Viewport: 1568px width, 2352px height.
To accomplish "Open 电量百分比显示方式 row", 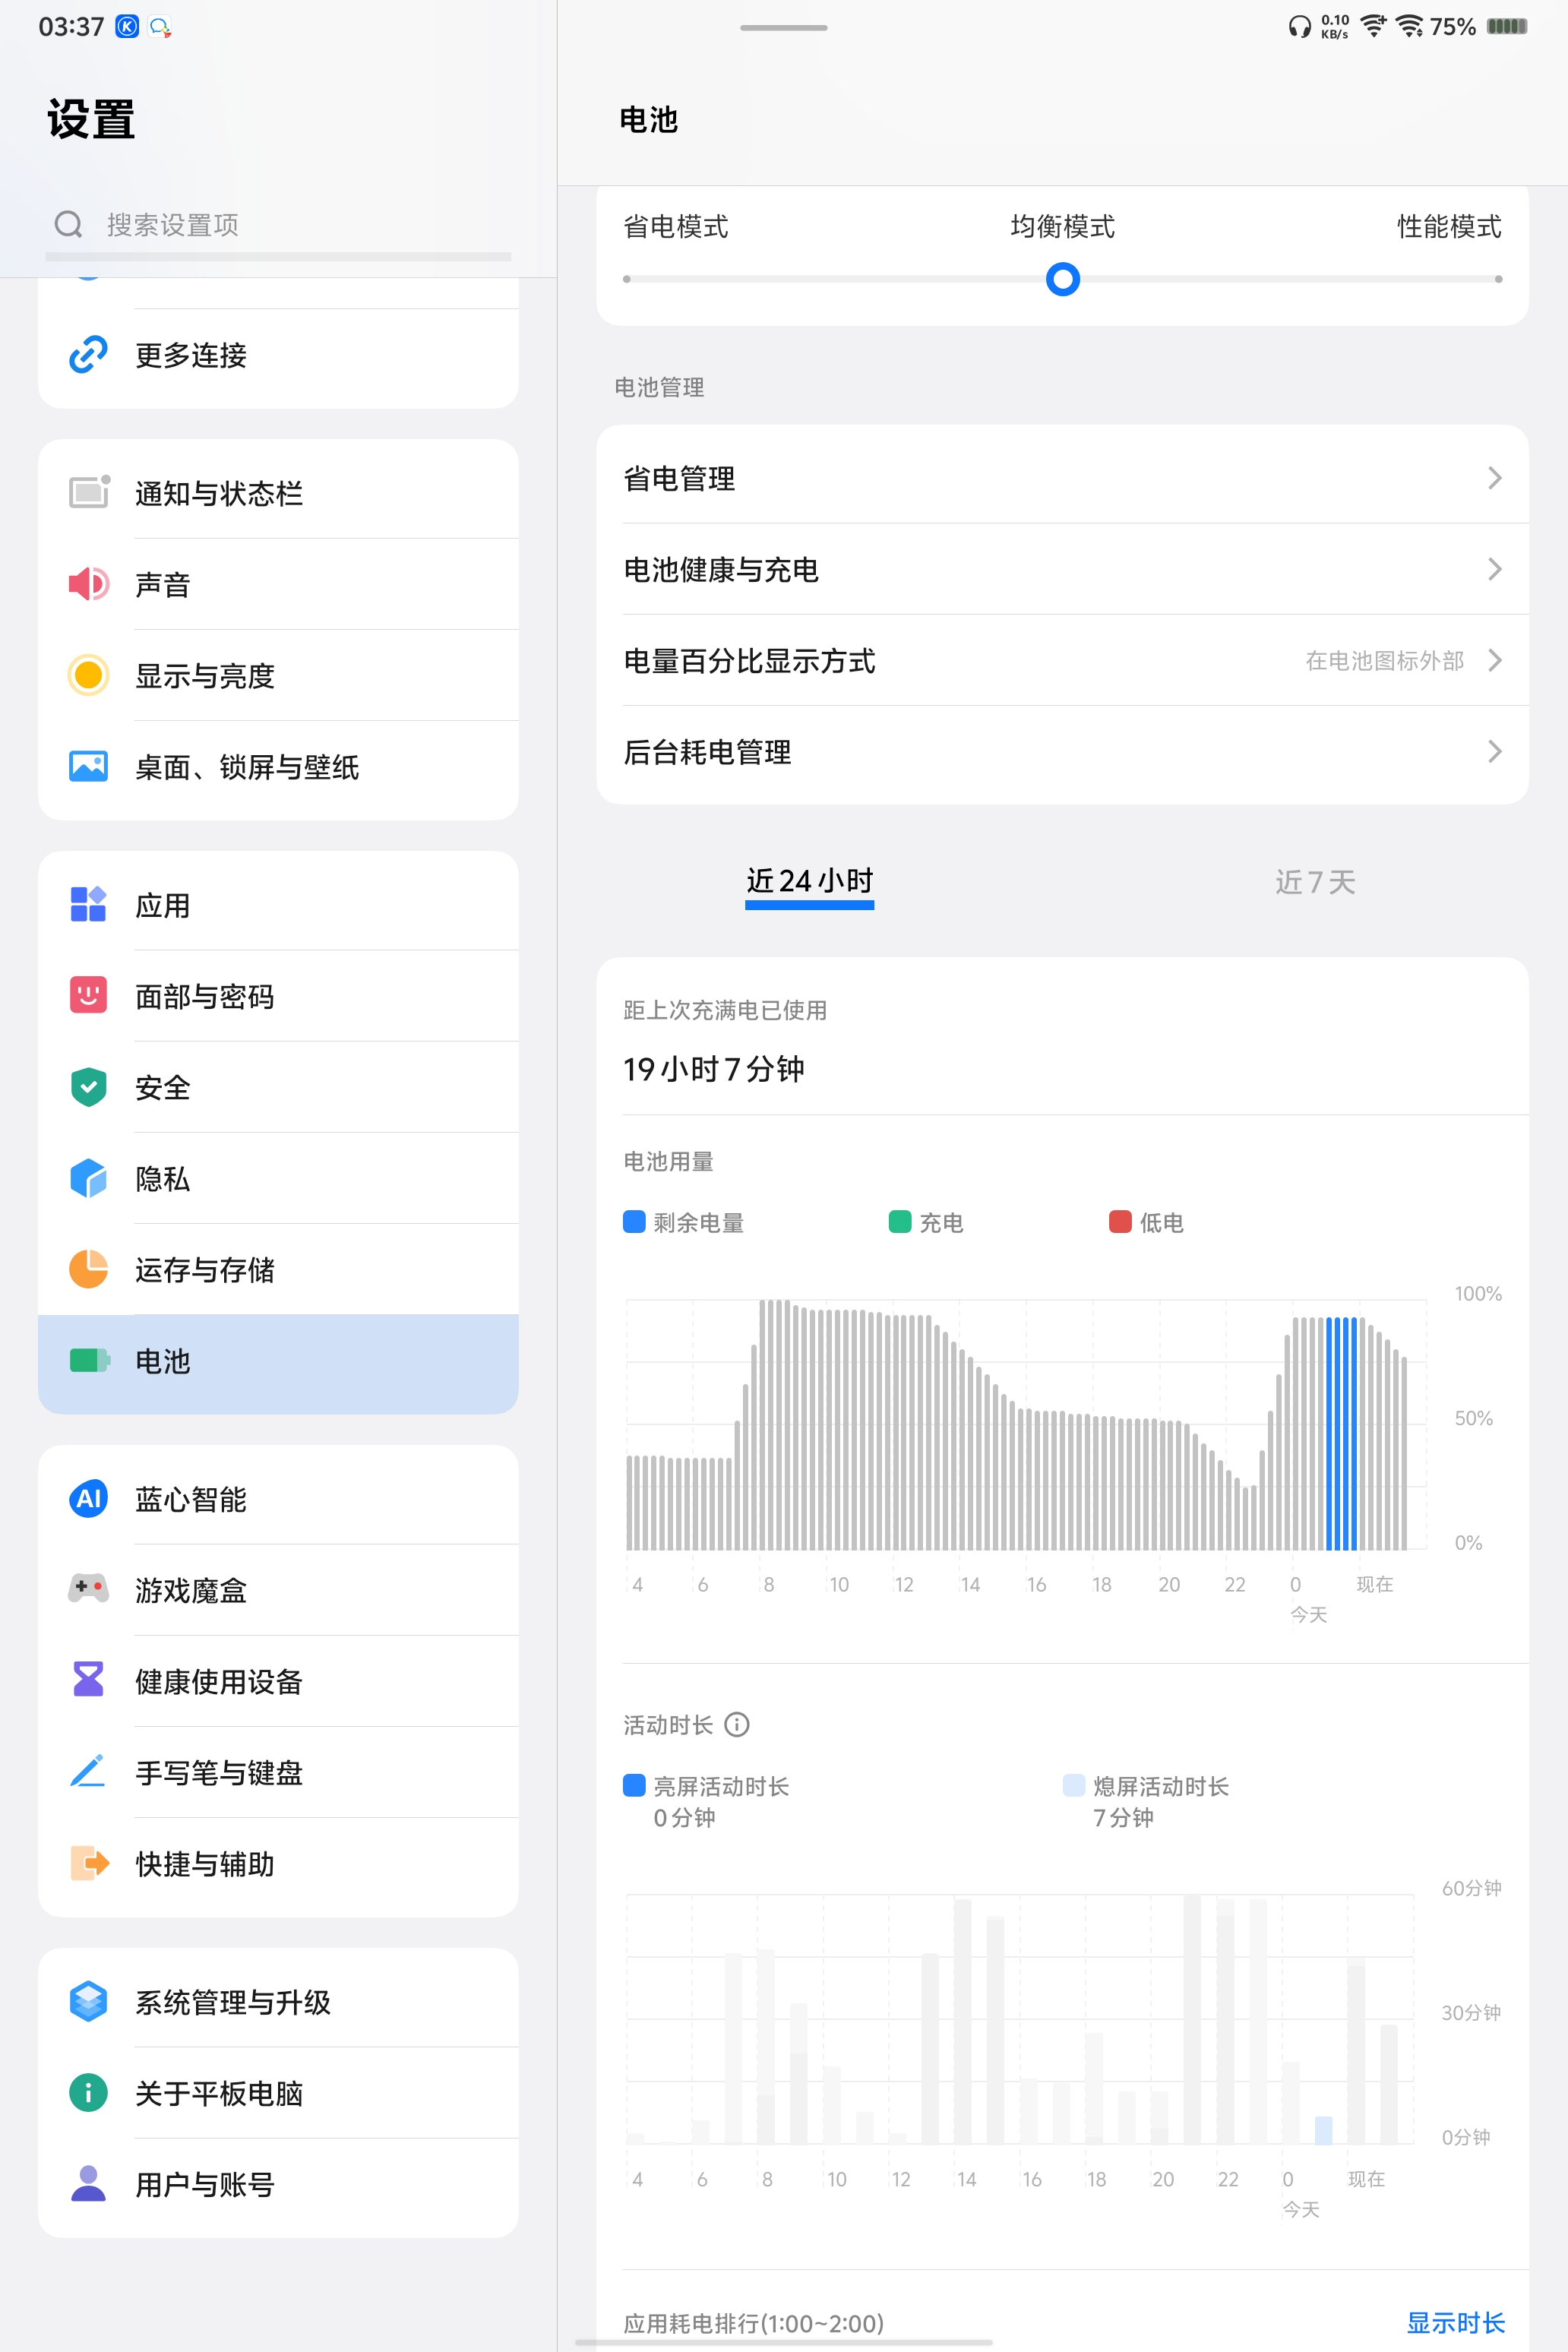I will (1062, 660).
